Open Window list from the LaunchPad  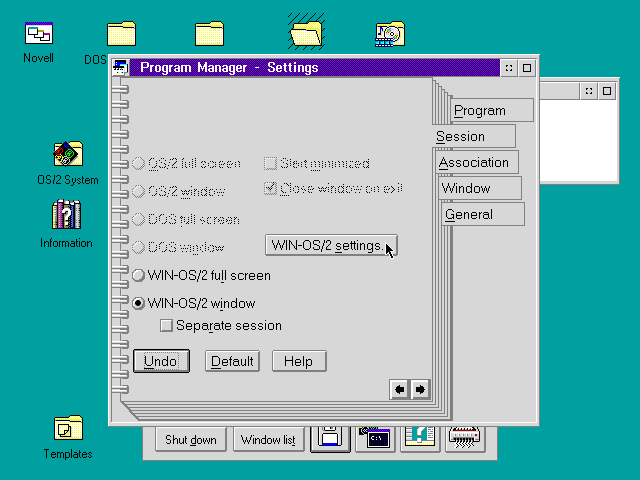(269, 440)
